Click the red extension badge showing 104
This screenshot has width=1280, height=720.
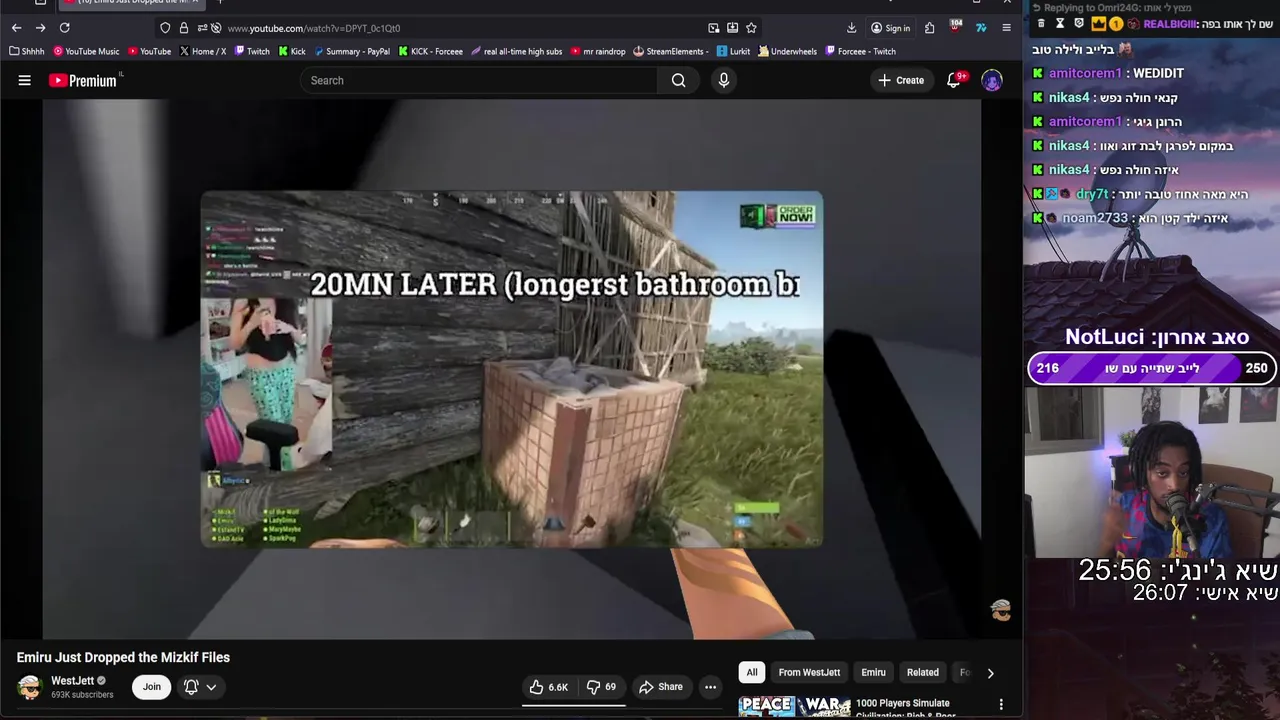956,27
